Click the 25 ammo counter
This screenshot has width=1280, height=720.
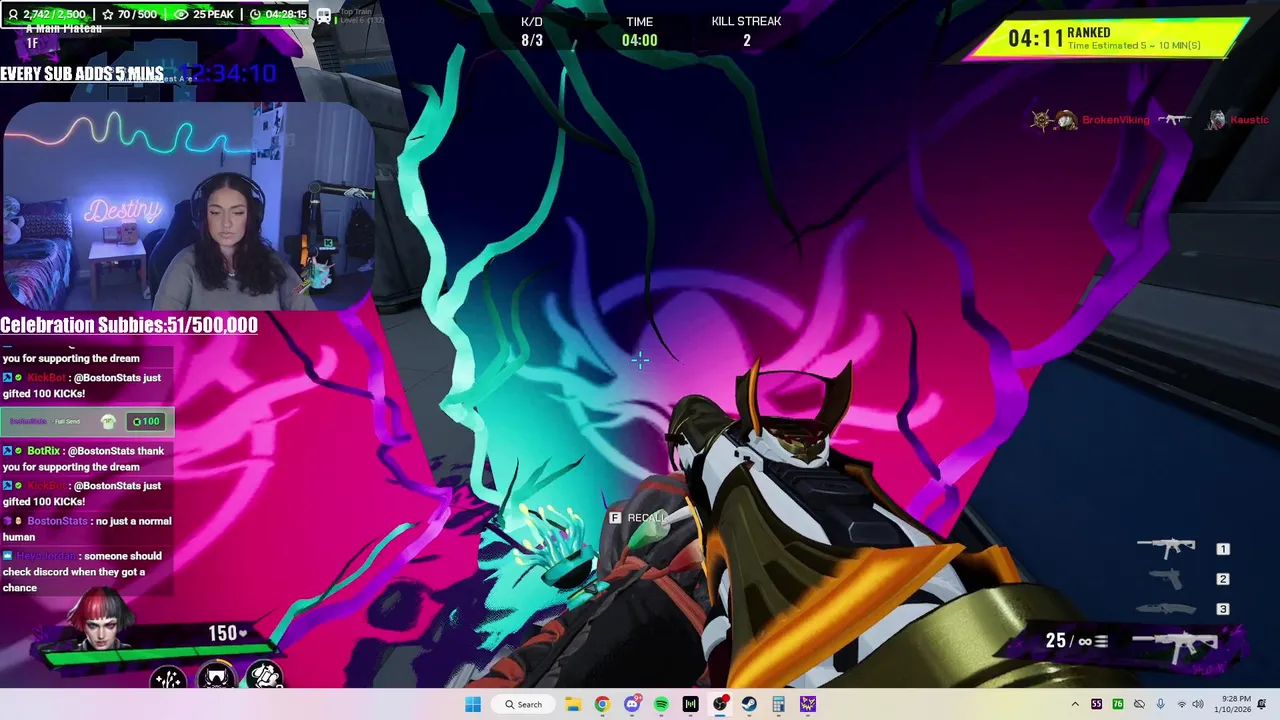[x=1055, y=641]
